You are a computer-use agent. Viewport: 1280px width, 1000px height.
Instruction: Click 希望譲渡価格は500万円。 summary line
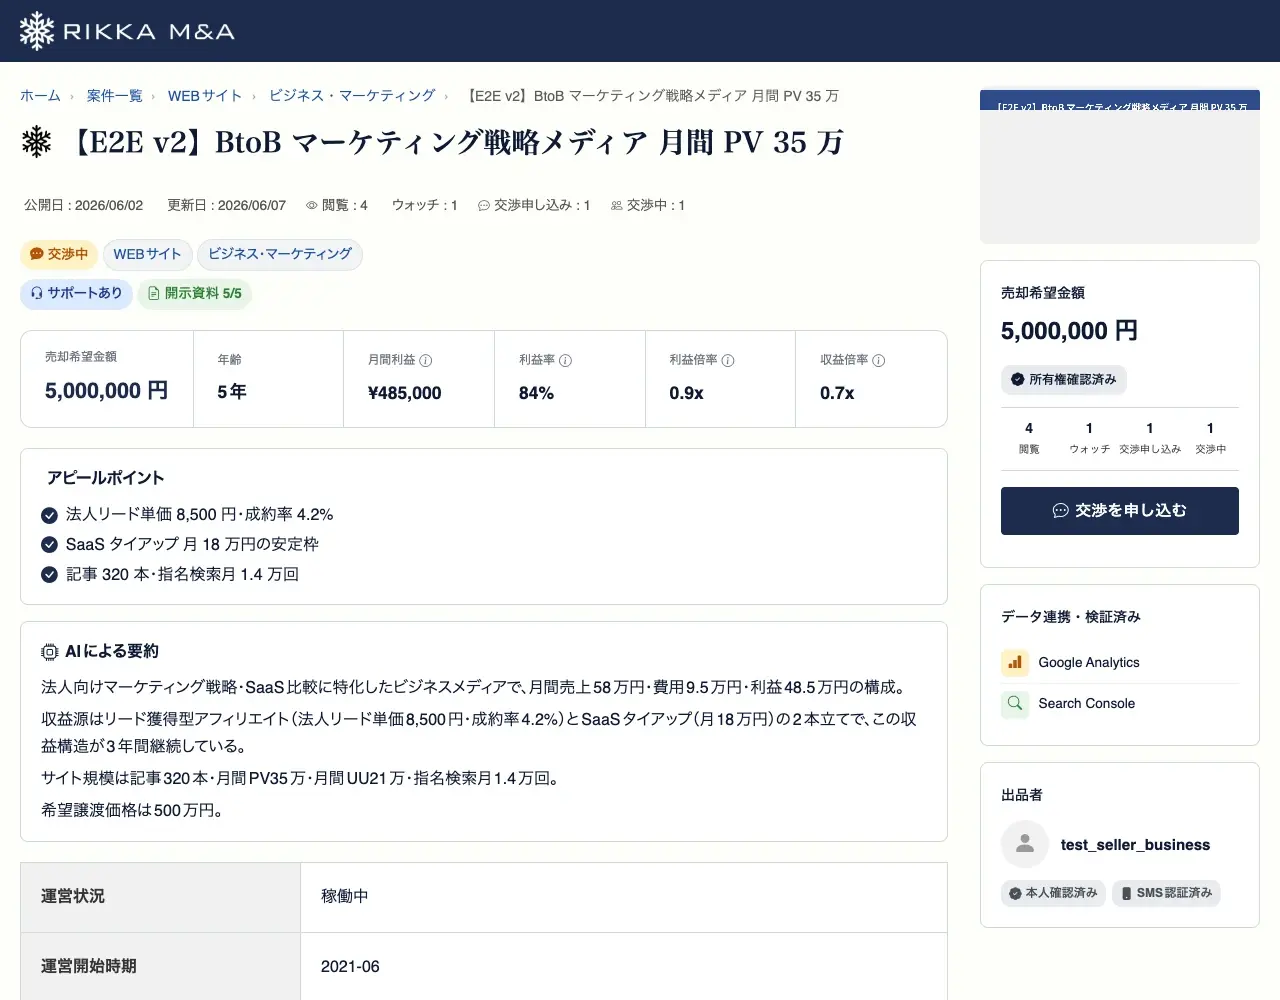134,810
